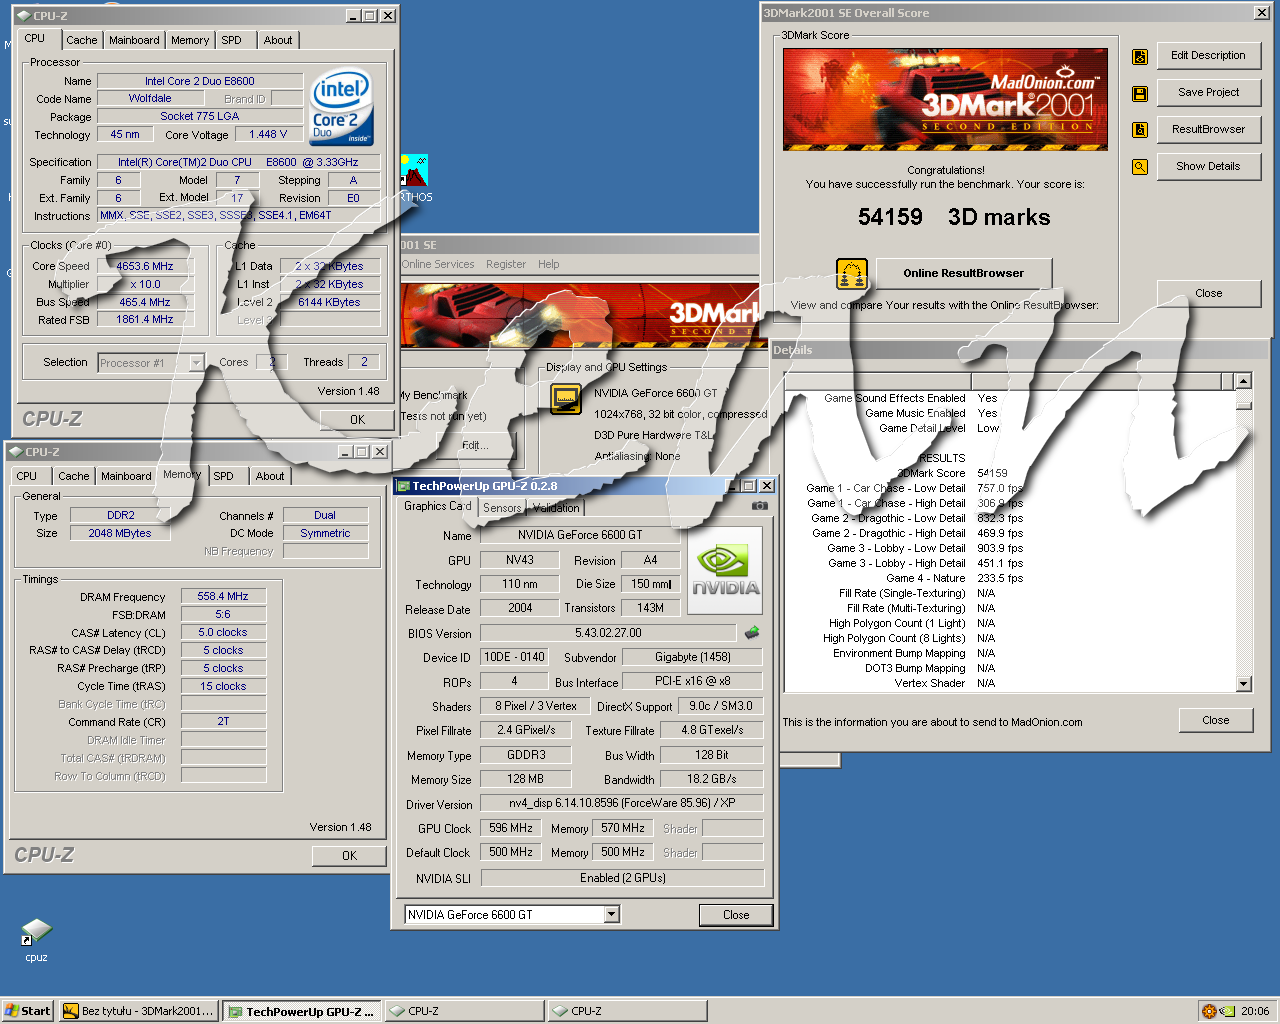Open Help menu in 3DMark2001 window
This screenshot has width=1280, height=1024.
[549, 264]
